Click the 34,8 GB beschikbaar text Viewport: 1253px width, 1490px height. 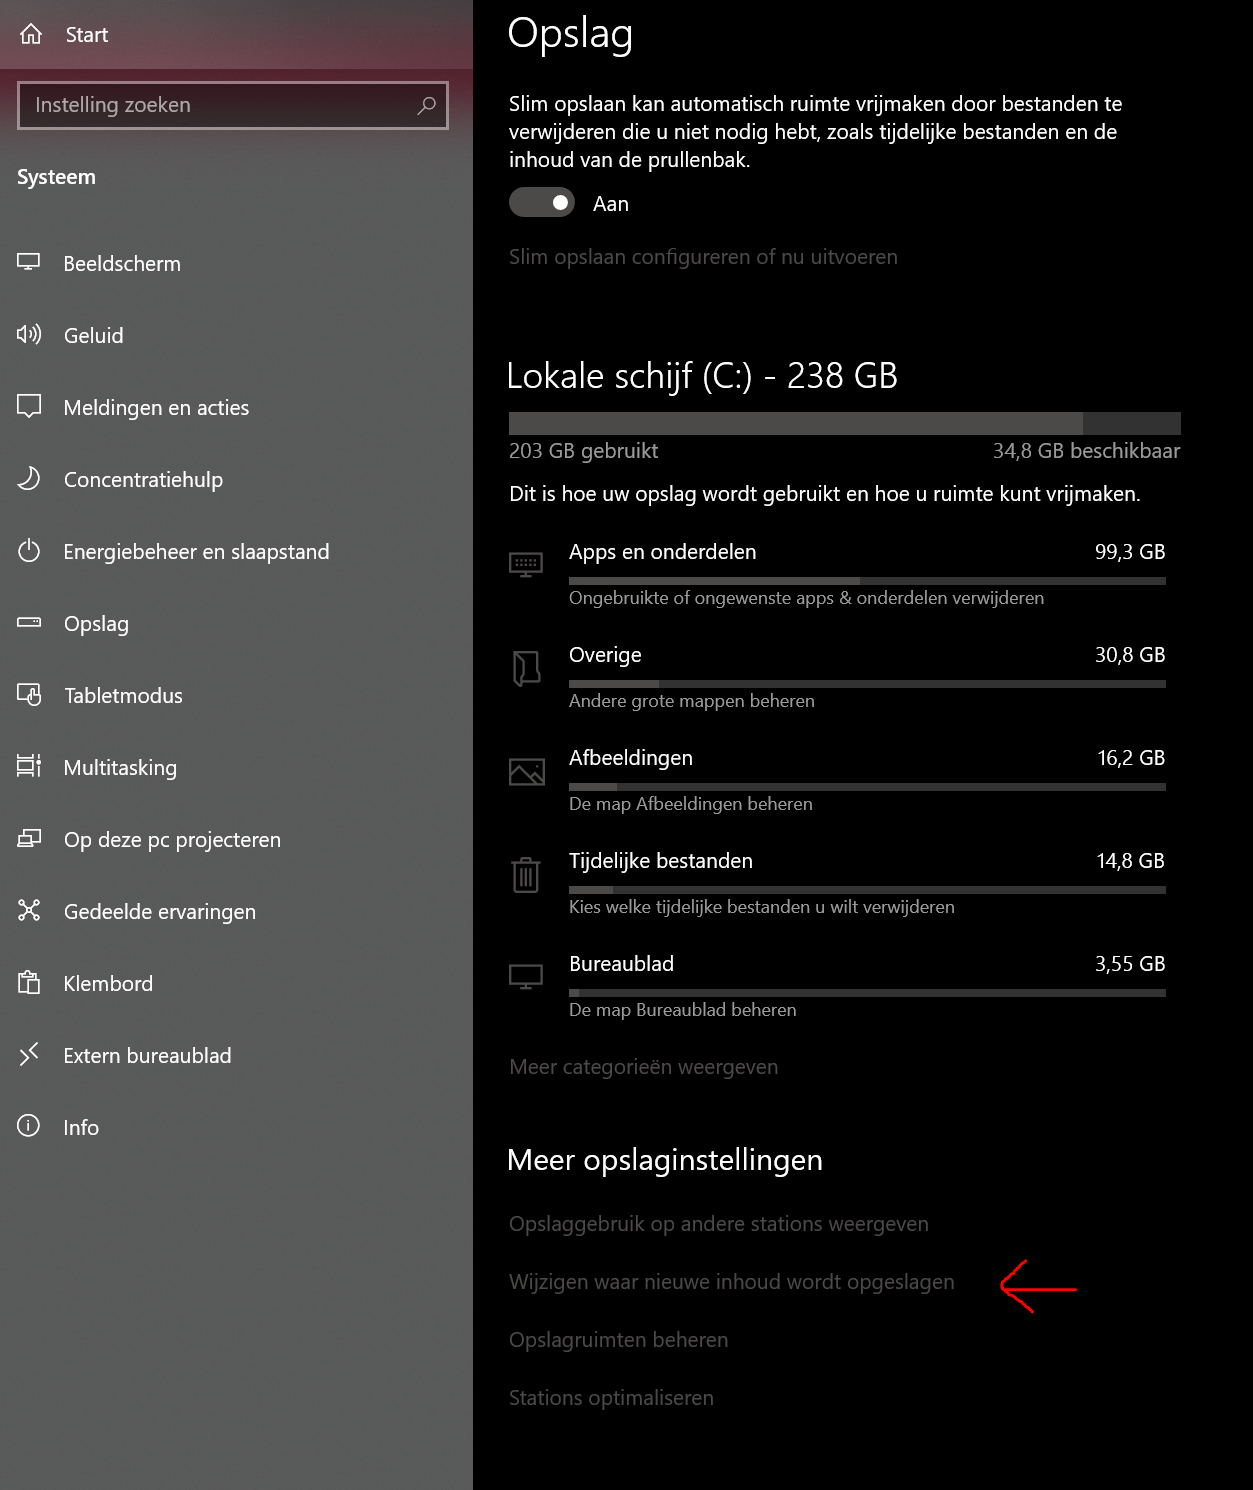pyautogui.click(x=1086, y=451)
